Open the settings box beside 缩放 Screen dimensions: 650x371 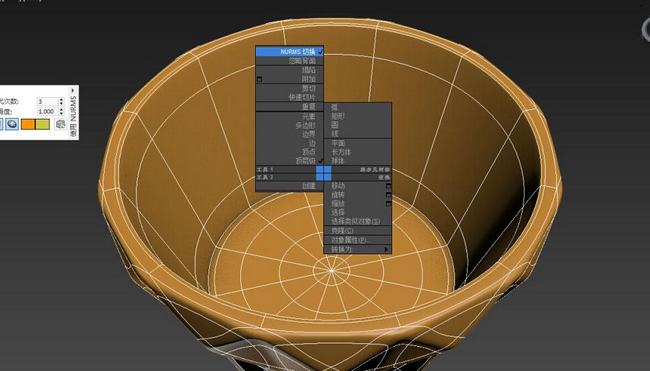tap(388, 204)
